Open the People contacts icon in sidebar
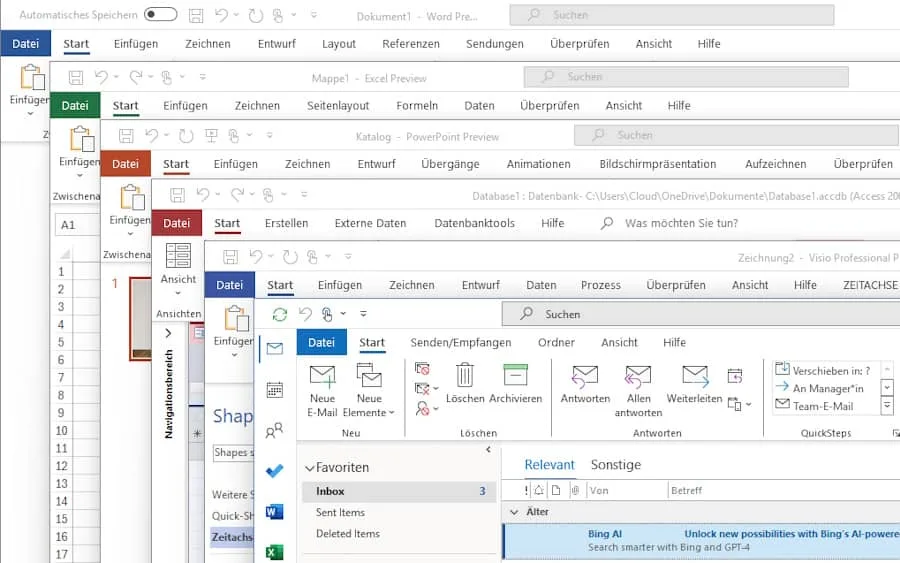This screenshot has width=900, height=563. 274,431
